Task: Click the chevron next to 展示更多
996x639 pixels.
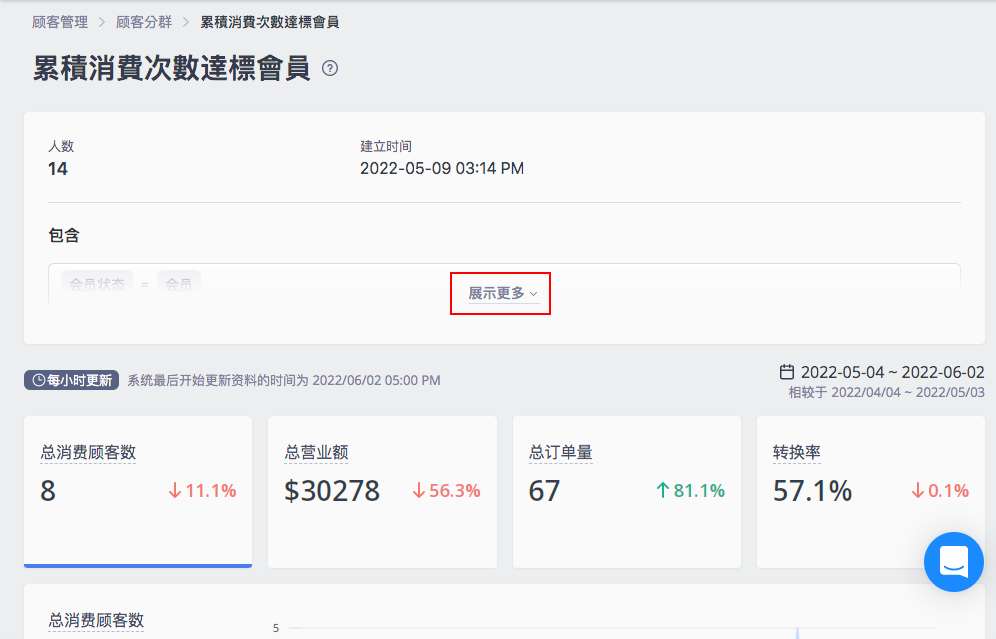Action: (x=534, y=293)
